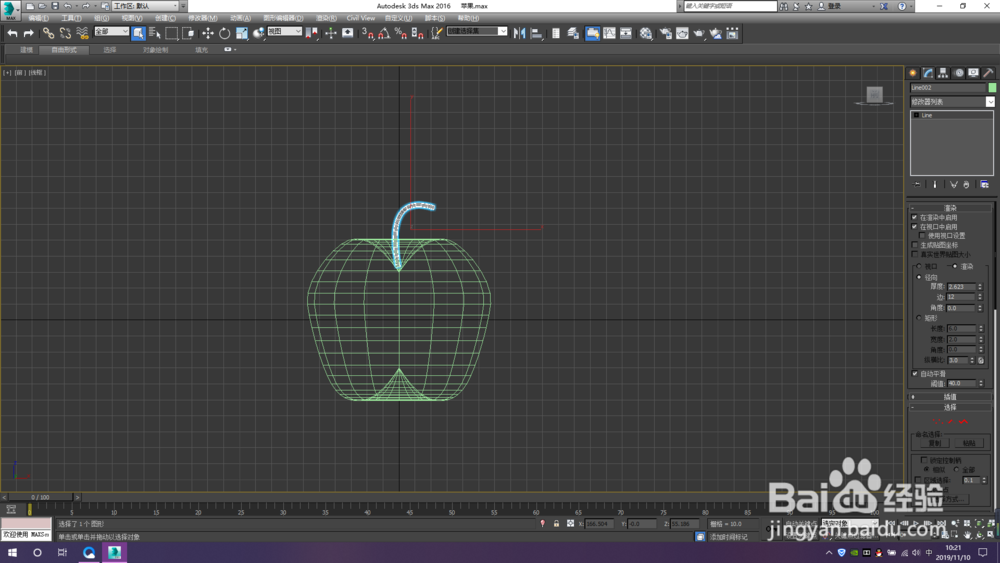Switch to the Utilities hammer tab
1000x563 pixels.
coord(989,73)
